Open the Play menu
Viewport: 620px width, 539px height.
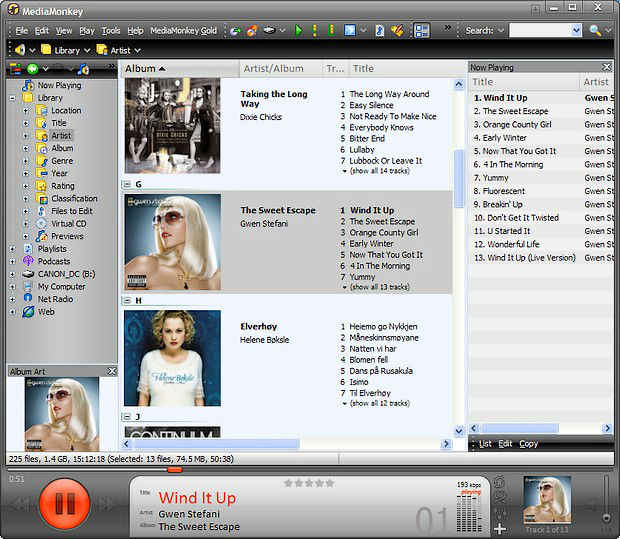pos(87,30)
